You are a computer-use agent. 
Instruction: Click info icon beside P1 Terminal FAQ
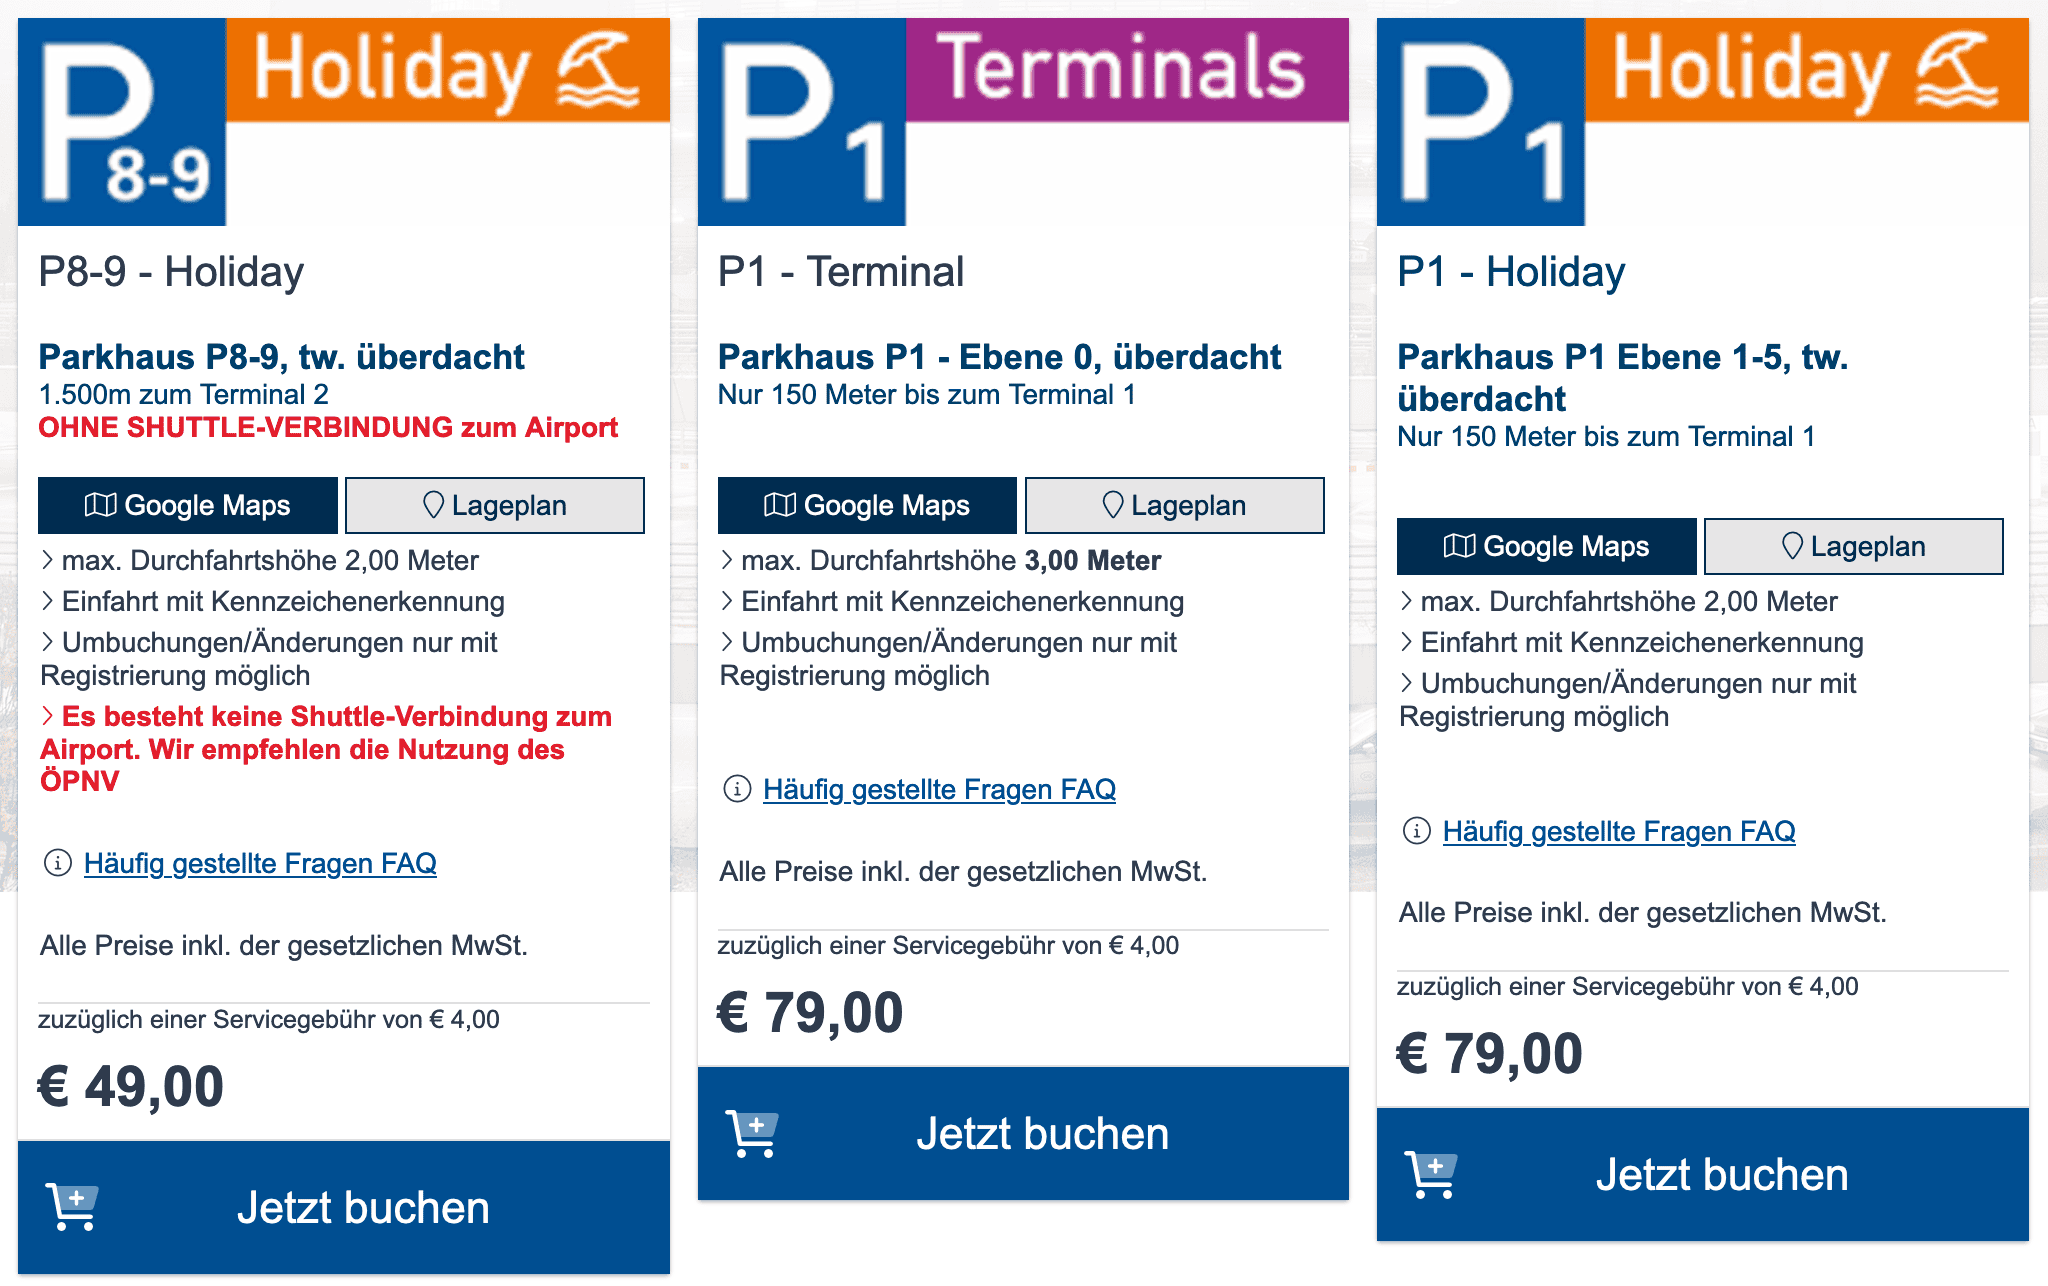tap(737, 789)
